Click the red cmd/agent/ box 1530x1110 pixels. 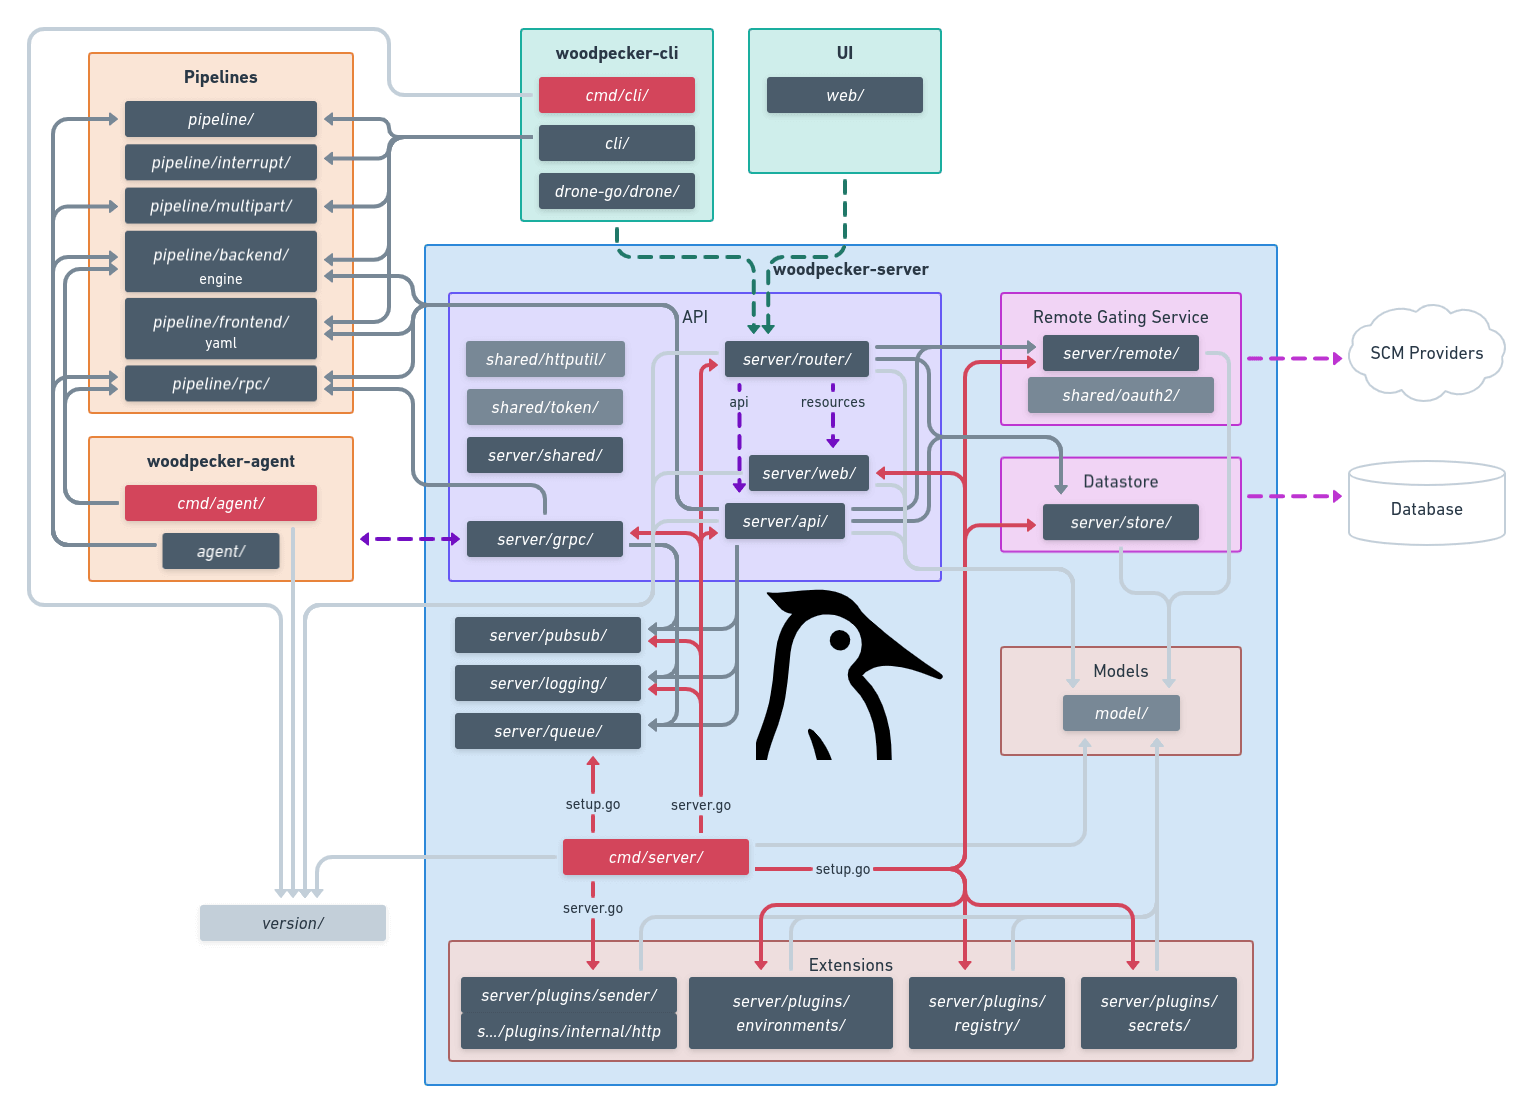click(221, 503)
